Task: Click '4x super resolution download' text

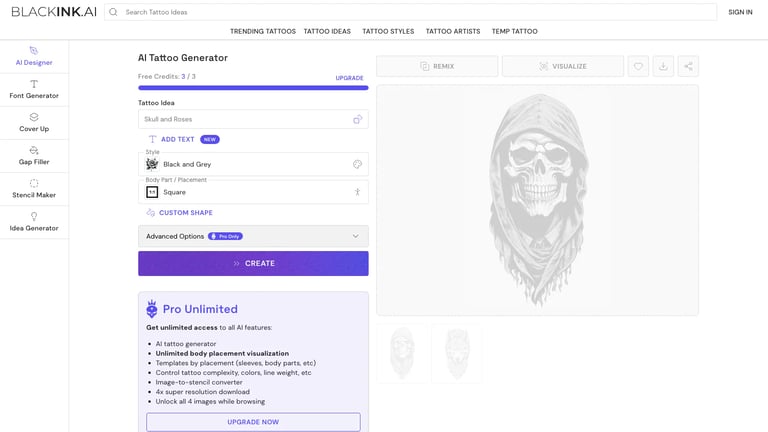Action: [x=203, y=392]
